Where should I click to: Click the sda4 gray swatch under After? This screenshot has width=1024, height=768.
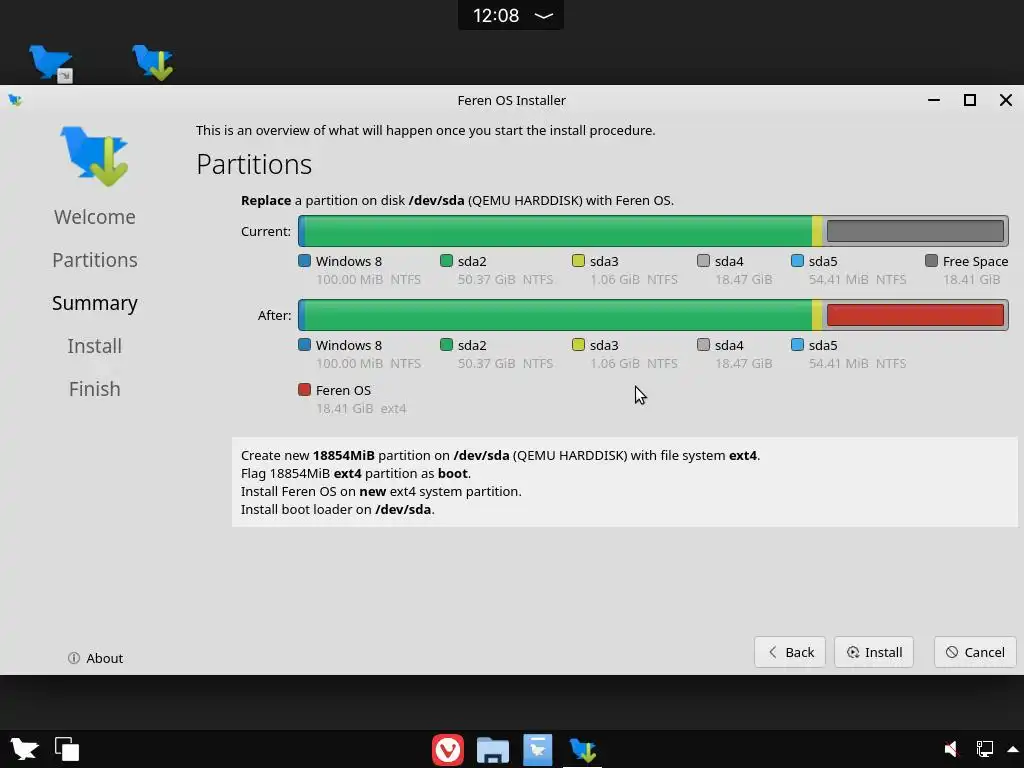[x=703, y=344]
